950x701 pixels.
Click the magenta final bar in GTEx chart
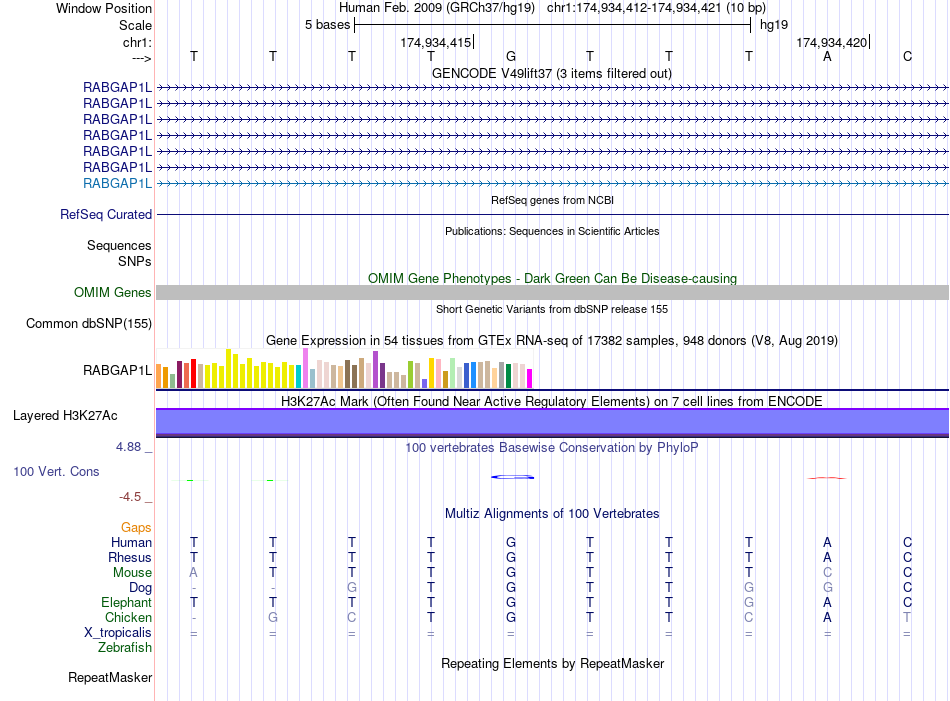coord(530,379)
